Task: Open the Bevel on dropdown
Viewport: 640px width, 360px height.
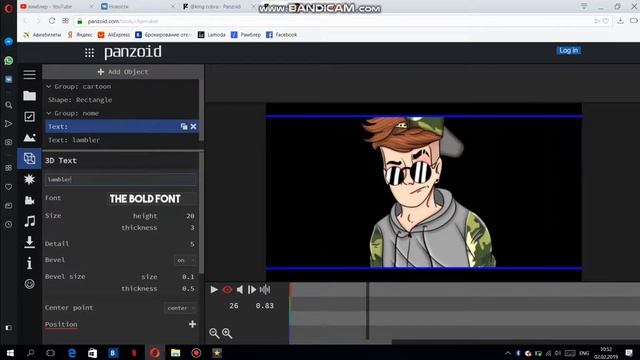Action: click(185, 260)
